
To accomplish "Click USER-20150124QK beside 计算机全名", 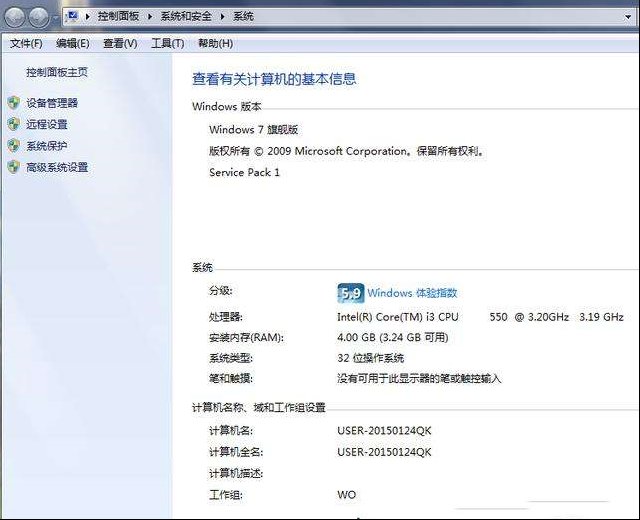I will [x=384, y=452].
